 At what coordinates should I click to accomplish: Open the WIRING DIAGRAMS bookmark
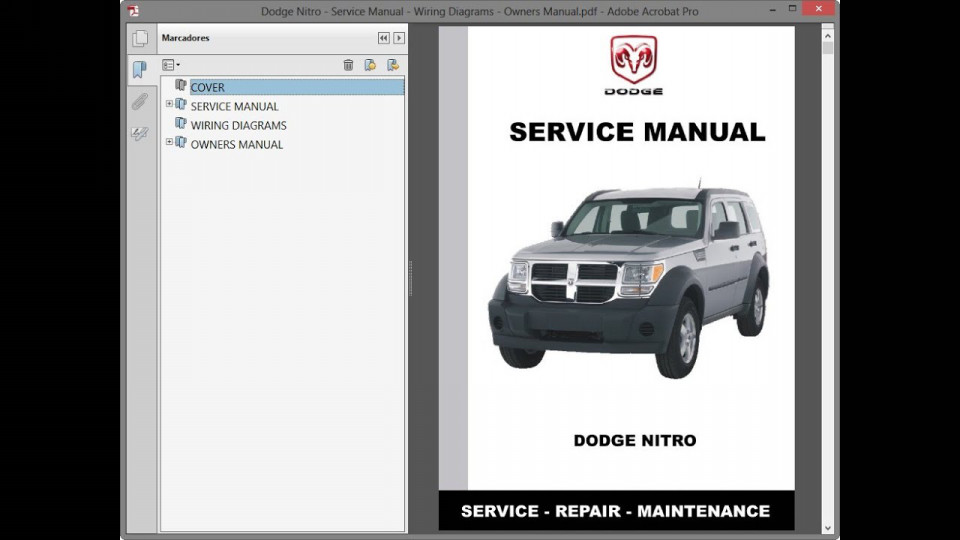pyautogui.click(x=238, y=125)
